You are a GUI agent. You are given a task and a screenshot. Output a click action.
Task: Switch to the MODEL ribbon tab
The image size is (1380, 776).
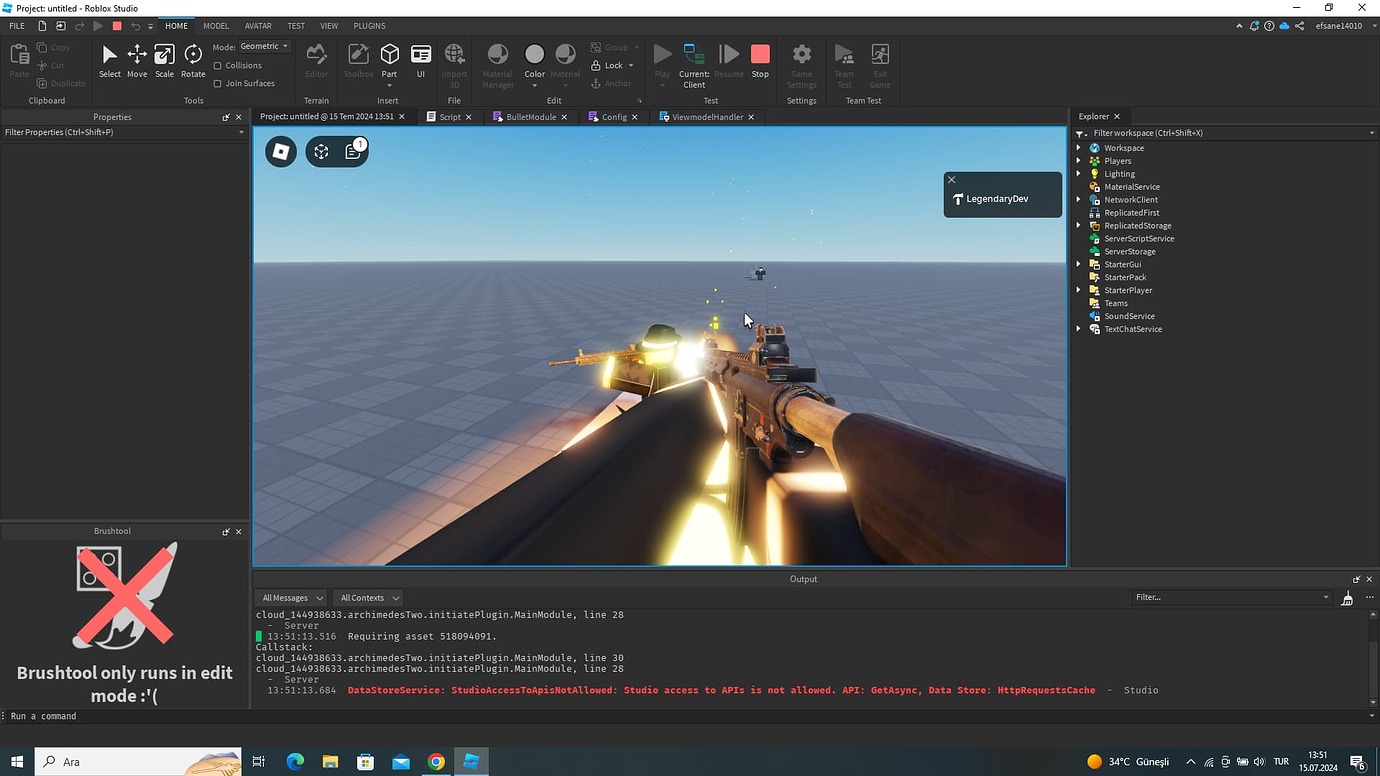(x=215, y=25)
